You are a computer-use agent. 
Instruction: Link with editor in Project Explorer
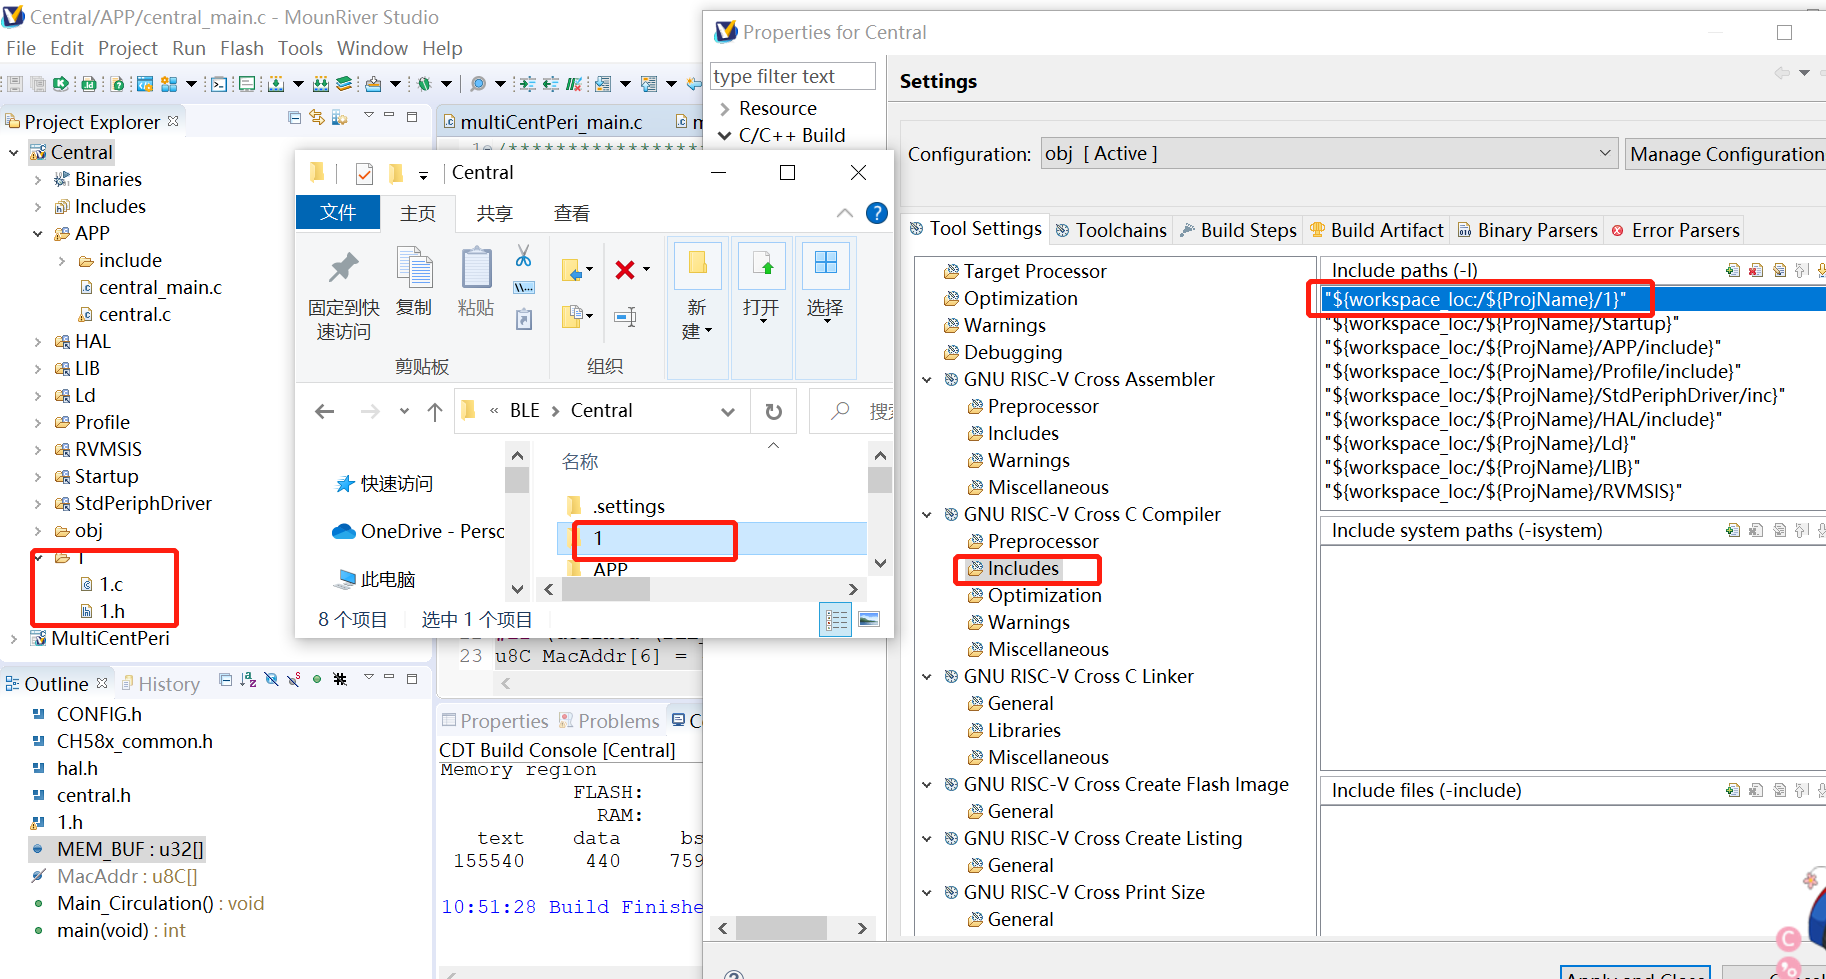point(317,118)
